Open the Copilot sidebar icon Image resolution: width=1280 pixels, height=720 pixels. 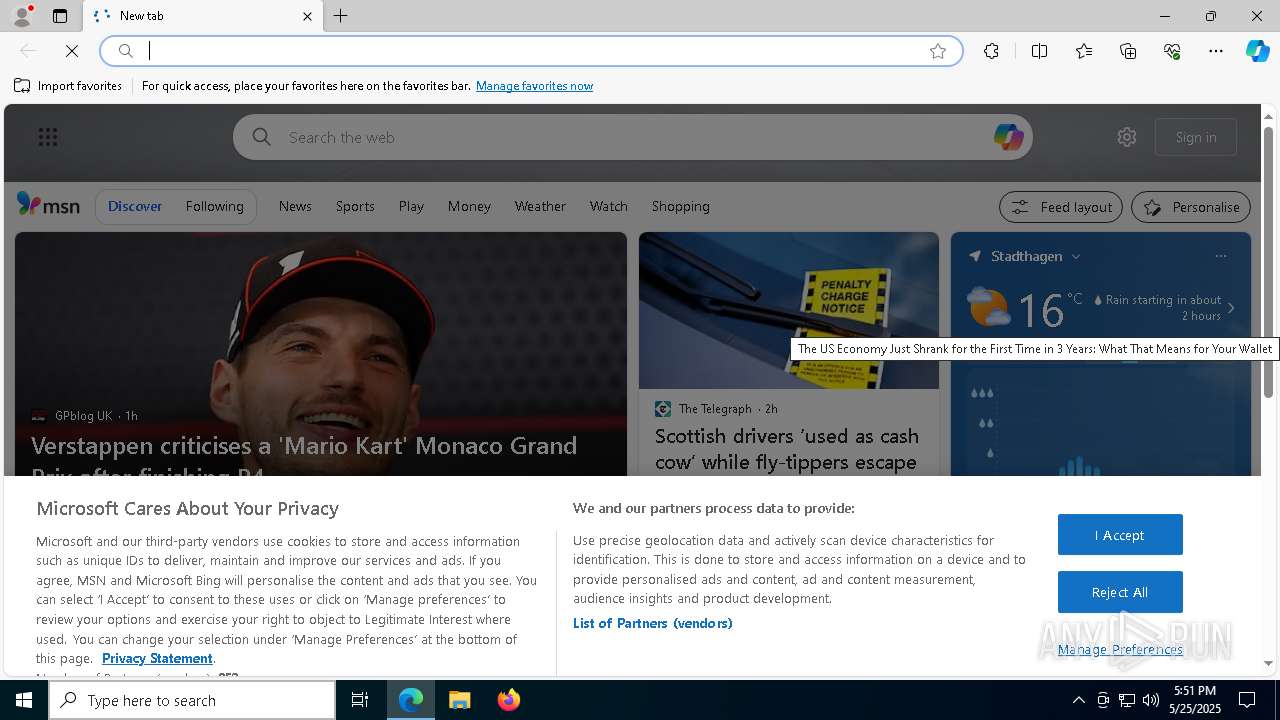pyautogui.click(x=1258, y=51)
